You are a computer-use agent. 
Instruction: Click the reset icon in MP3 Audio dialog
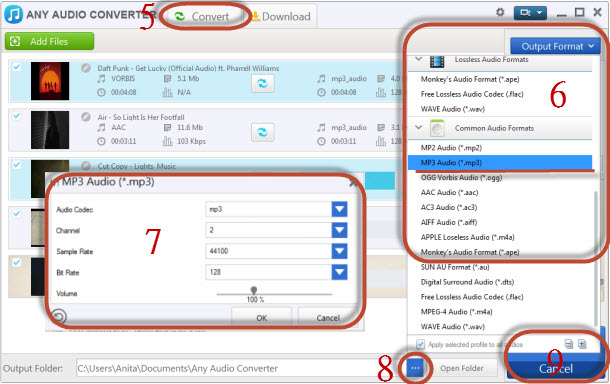tap(59, 316)
